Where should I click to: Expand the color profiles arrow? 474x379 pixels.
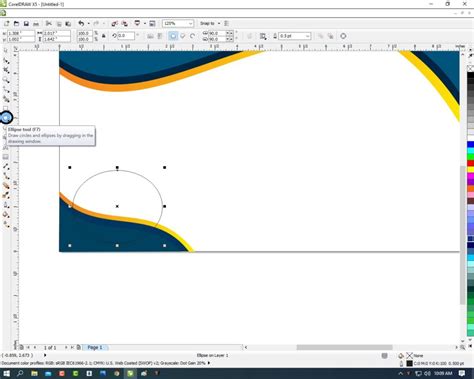click(x=209, y=363)
